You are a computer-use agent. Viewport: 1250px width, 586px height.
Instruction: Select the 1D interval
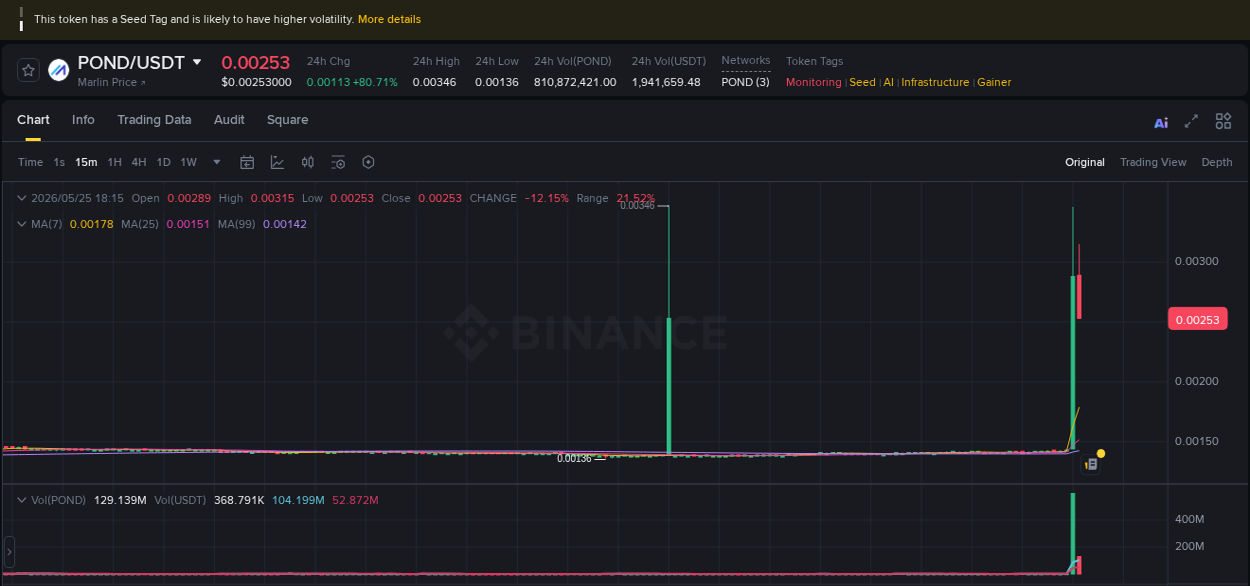pos(163,162)
